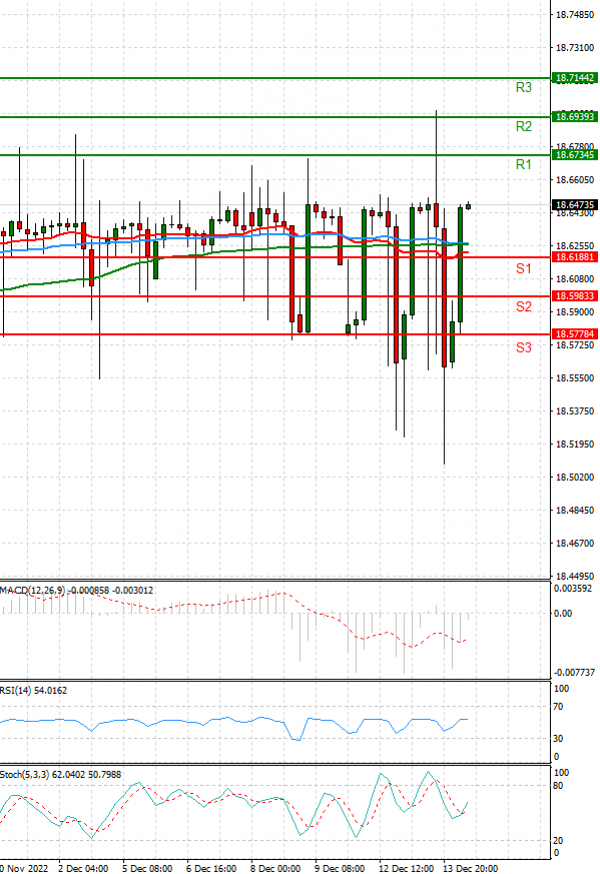Image resolution: width=600 pixels, height=874 pixels.
Task: Click the S3 support label
Action: coord(523,348)
